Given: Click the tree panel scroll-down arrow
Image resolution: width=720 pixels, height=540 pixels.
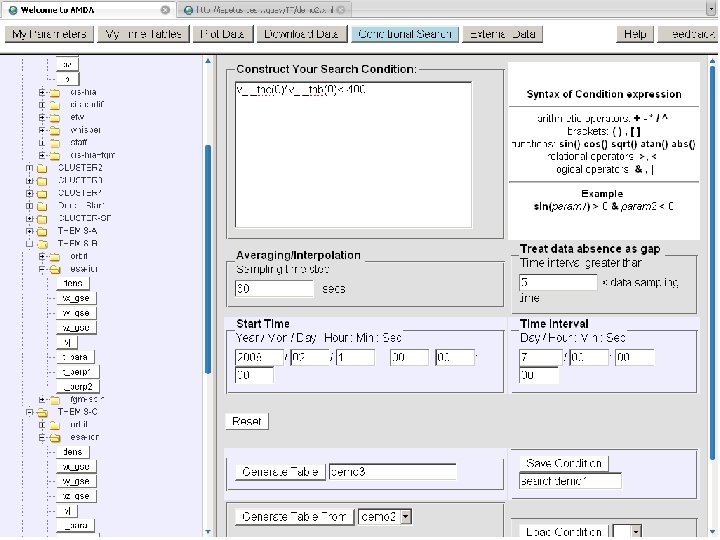Looking at the screenshot, I should point(208,532).
